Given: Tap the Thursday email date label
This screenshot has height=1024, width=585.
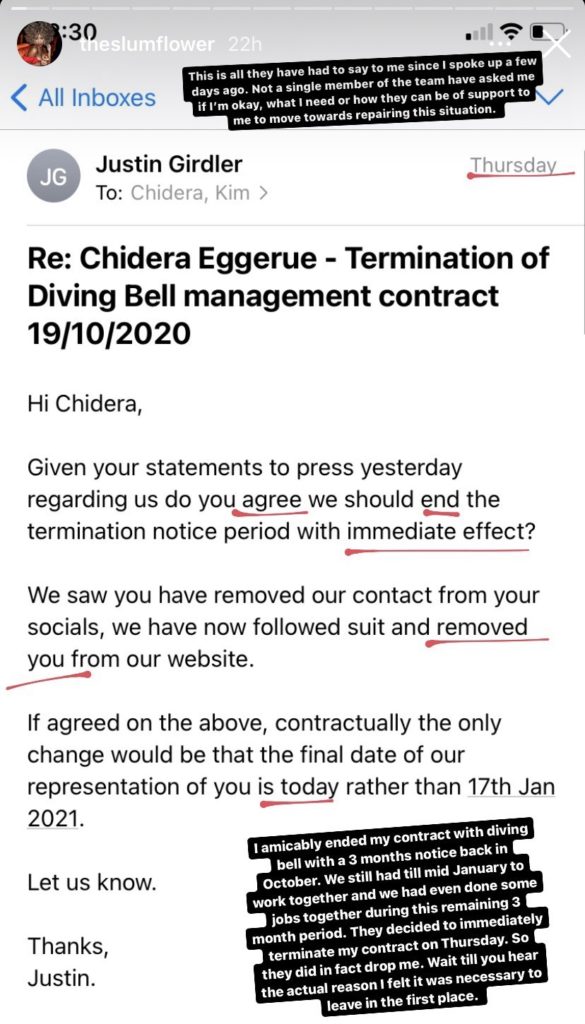Looking at the screenshot, I should point(514,165).
